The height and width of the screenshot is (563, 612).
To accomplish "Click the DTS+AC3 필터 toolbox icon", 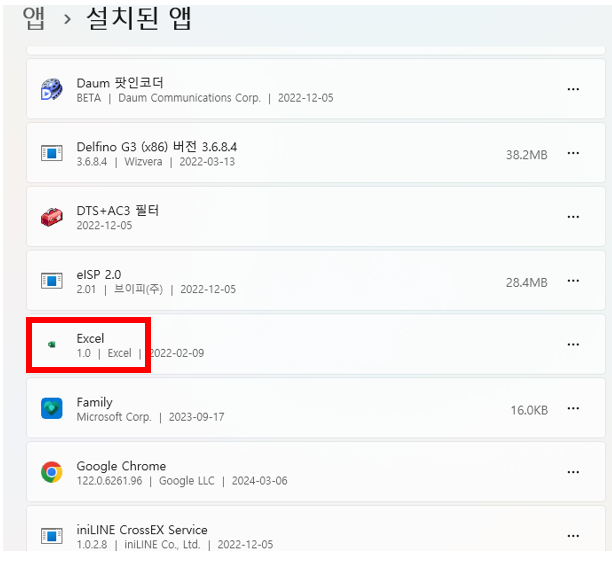I will click(52, 217).
